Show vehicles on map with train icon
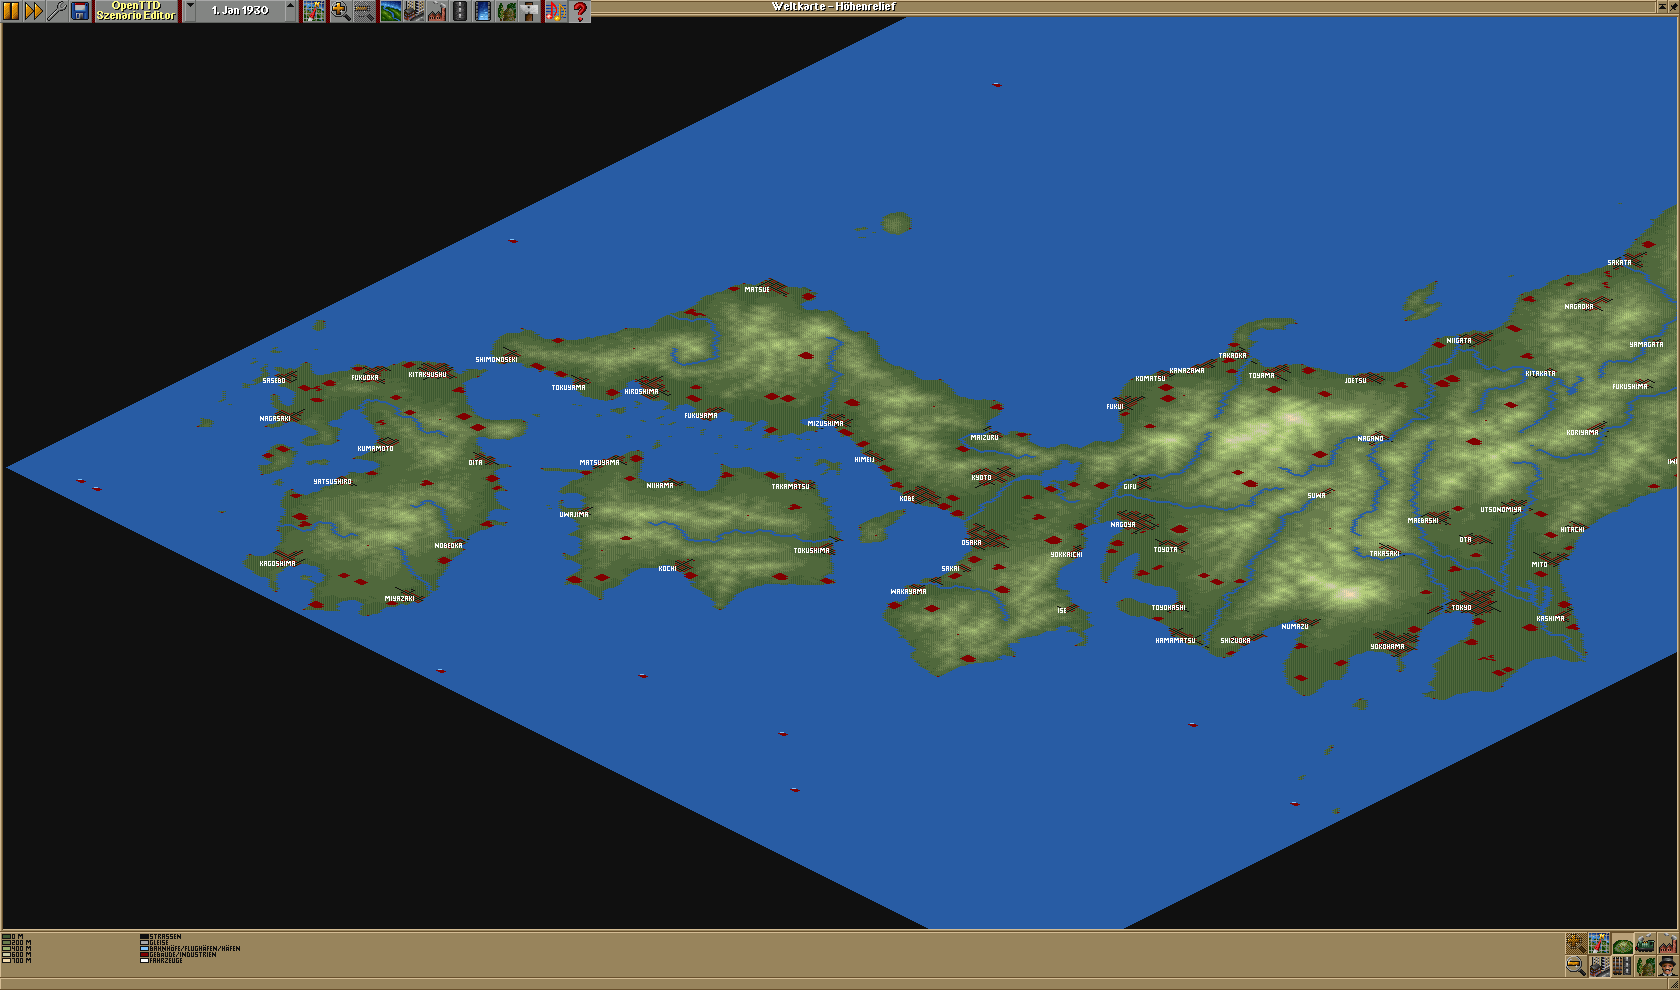 click(x=1644, y=944)
